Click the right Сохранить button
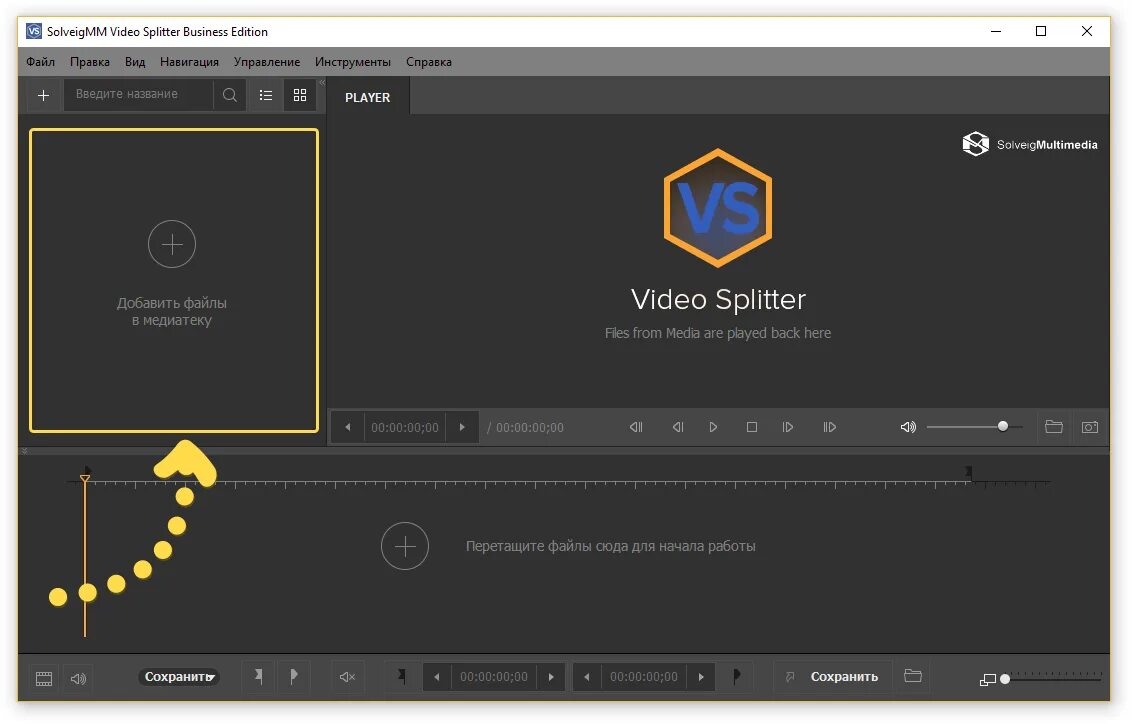The width and height of the screenshot is (1132, 724). pos(832,677)
